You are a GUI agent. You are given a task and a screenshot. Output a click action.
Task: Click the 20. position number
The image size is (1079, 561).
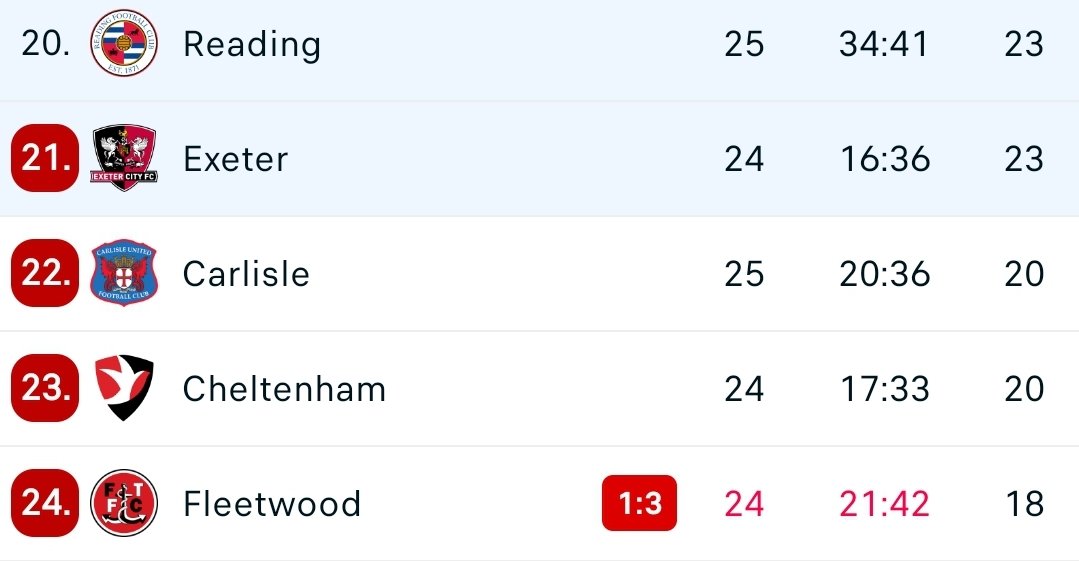coord(45,43)
